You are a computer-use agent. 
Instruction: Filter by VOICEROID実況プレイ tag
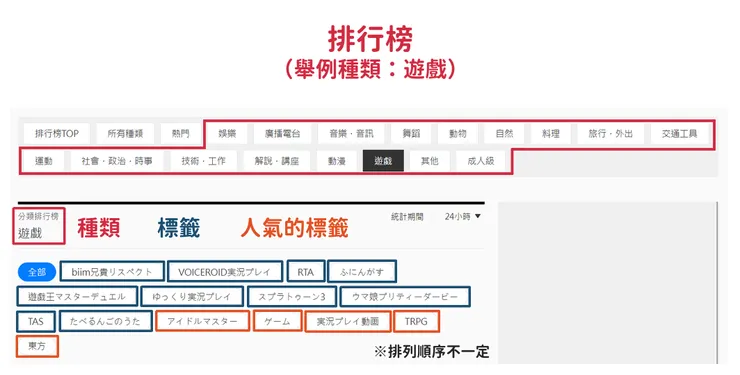click(225, 272)
